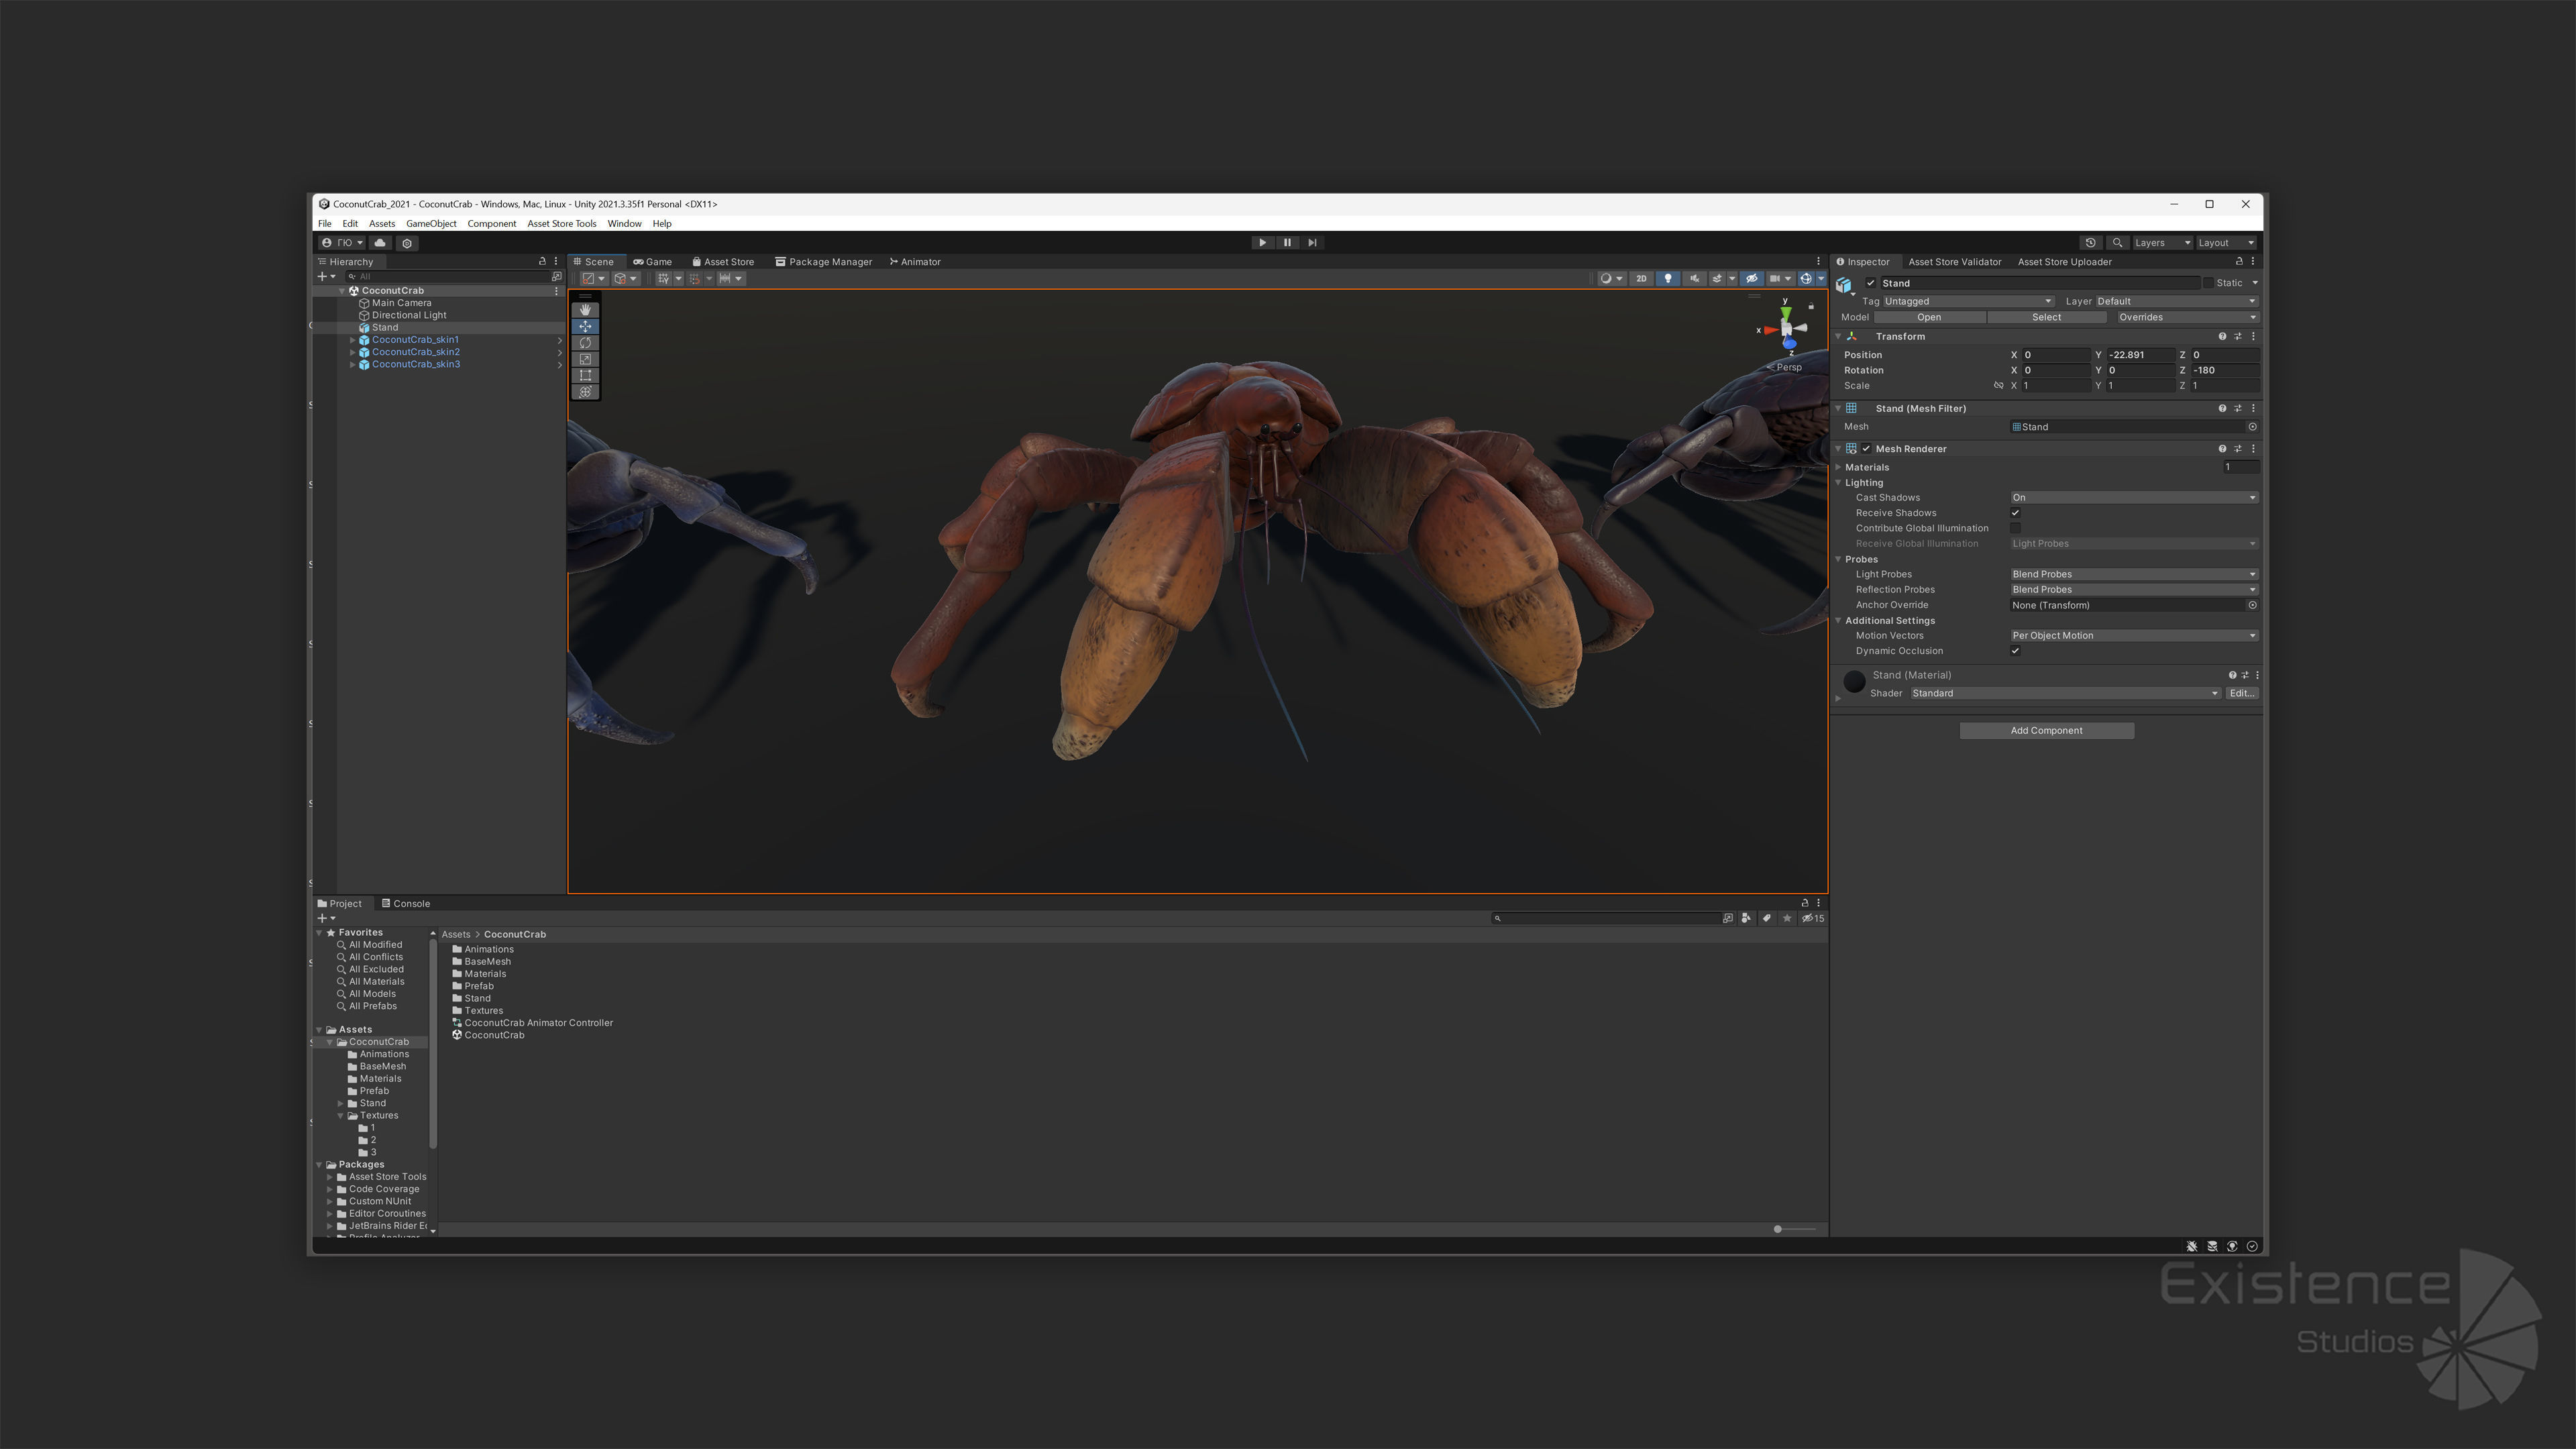Screen dimensions: 2576x1449
Task: Toggle scene lighting bulb icon
Action: (1667, 279)
